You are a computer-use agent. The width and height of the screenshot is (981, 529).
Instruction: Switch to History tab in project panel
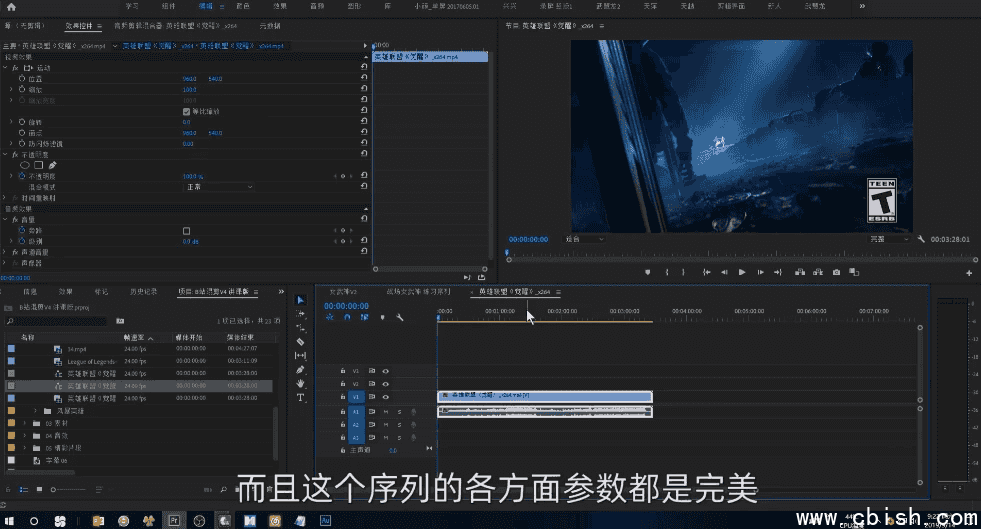tap(143, 291)
